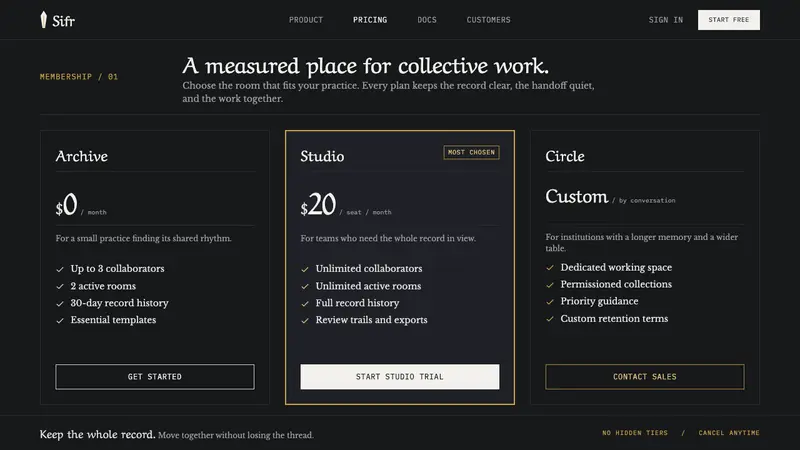Open the Docs nav link
The height and width of the screenshot is (450, 800).
[x=427, y=20]
